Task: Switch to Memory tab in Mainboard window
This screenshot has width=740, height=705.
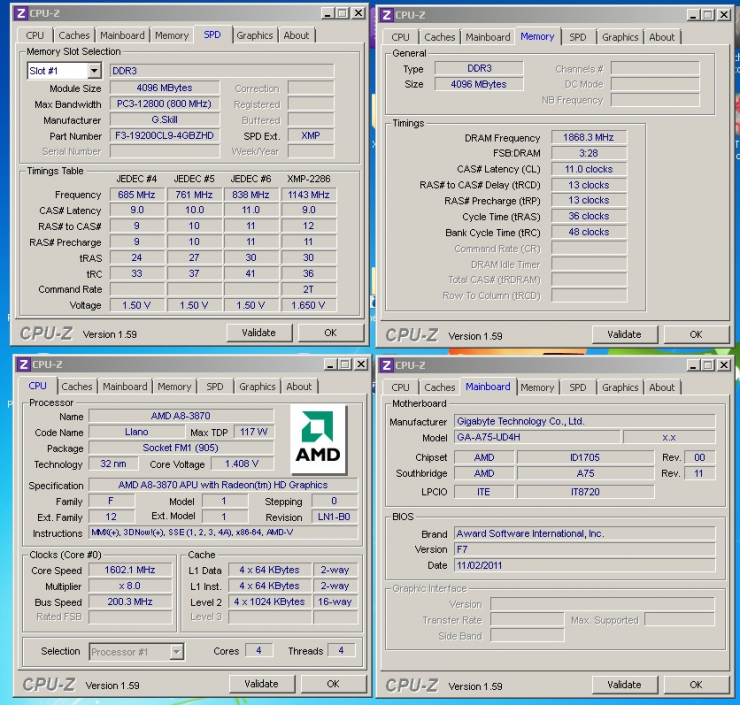Action: [x=537, y=387]
